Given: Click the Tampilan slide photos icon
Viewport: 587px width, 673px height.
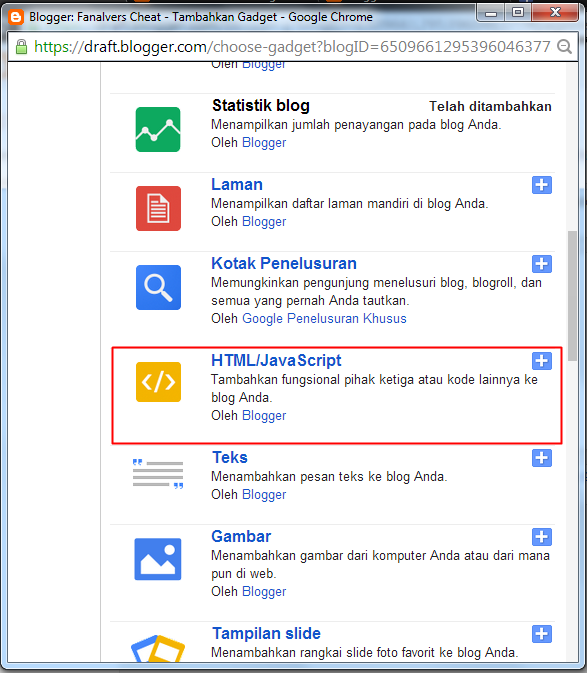Looking at the screenshot, I should click(158, 648).
